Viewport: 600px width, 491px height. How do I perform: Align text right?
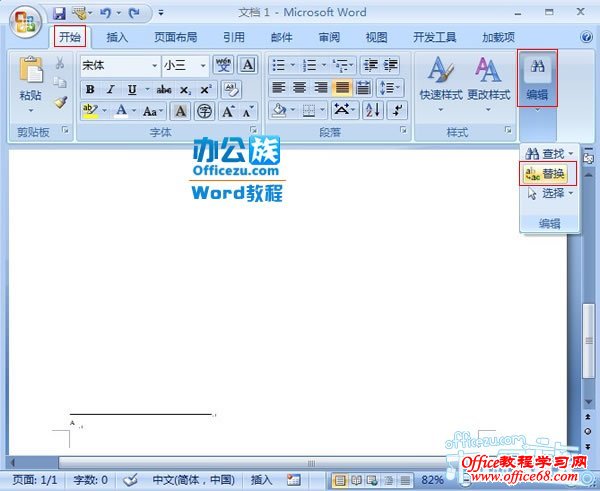[x=321, y=88]
